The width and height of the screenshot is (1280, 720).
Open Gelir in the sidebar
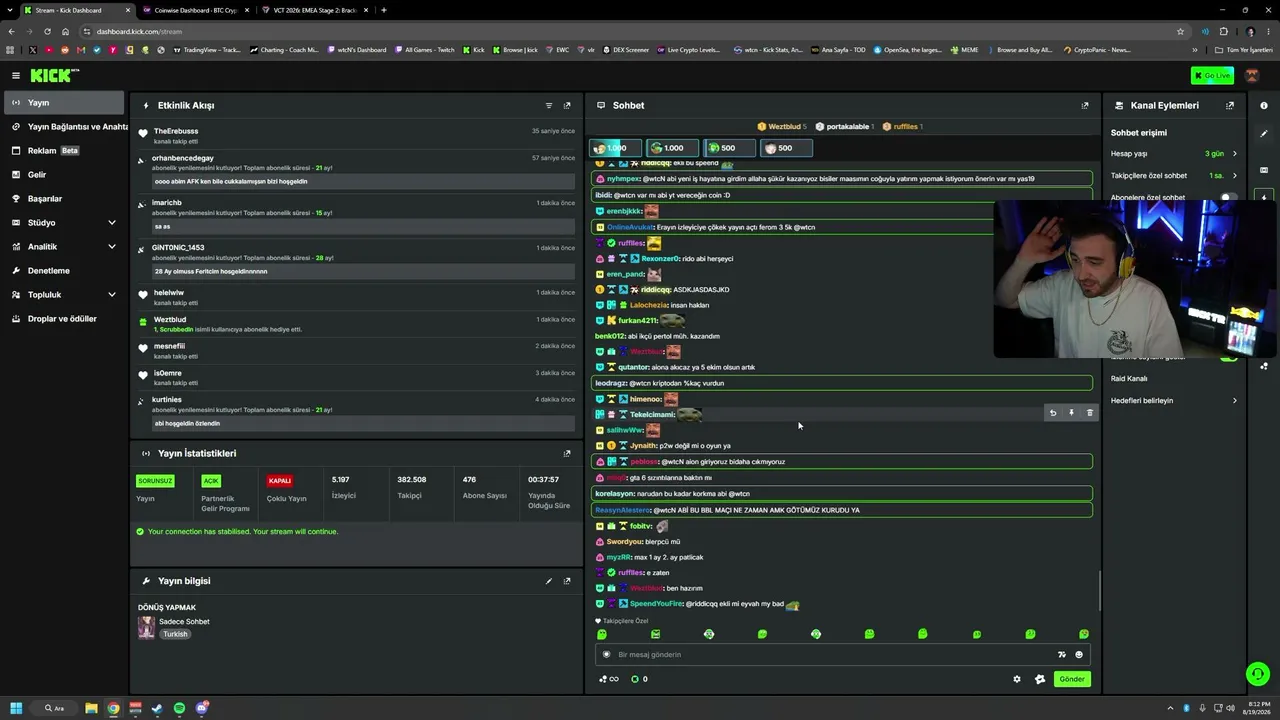click(64, 175)
